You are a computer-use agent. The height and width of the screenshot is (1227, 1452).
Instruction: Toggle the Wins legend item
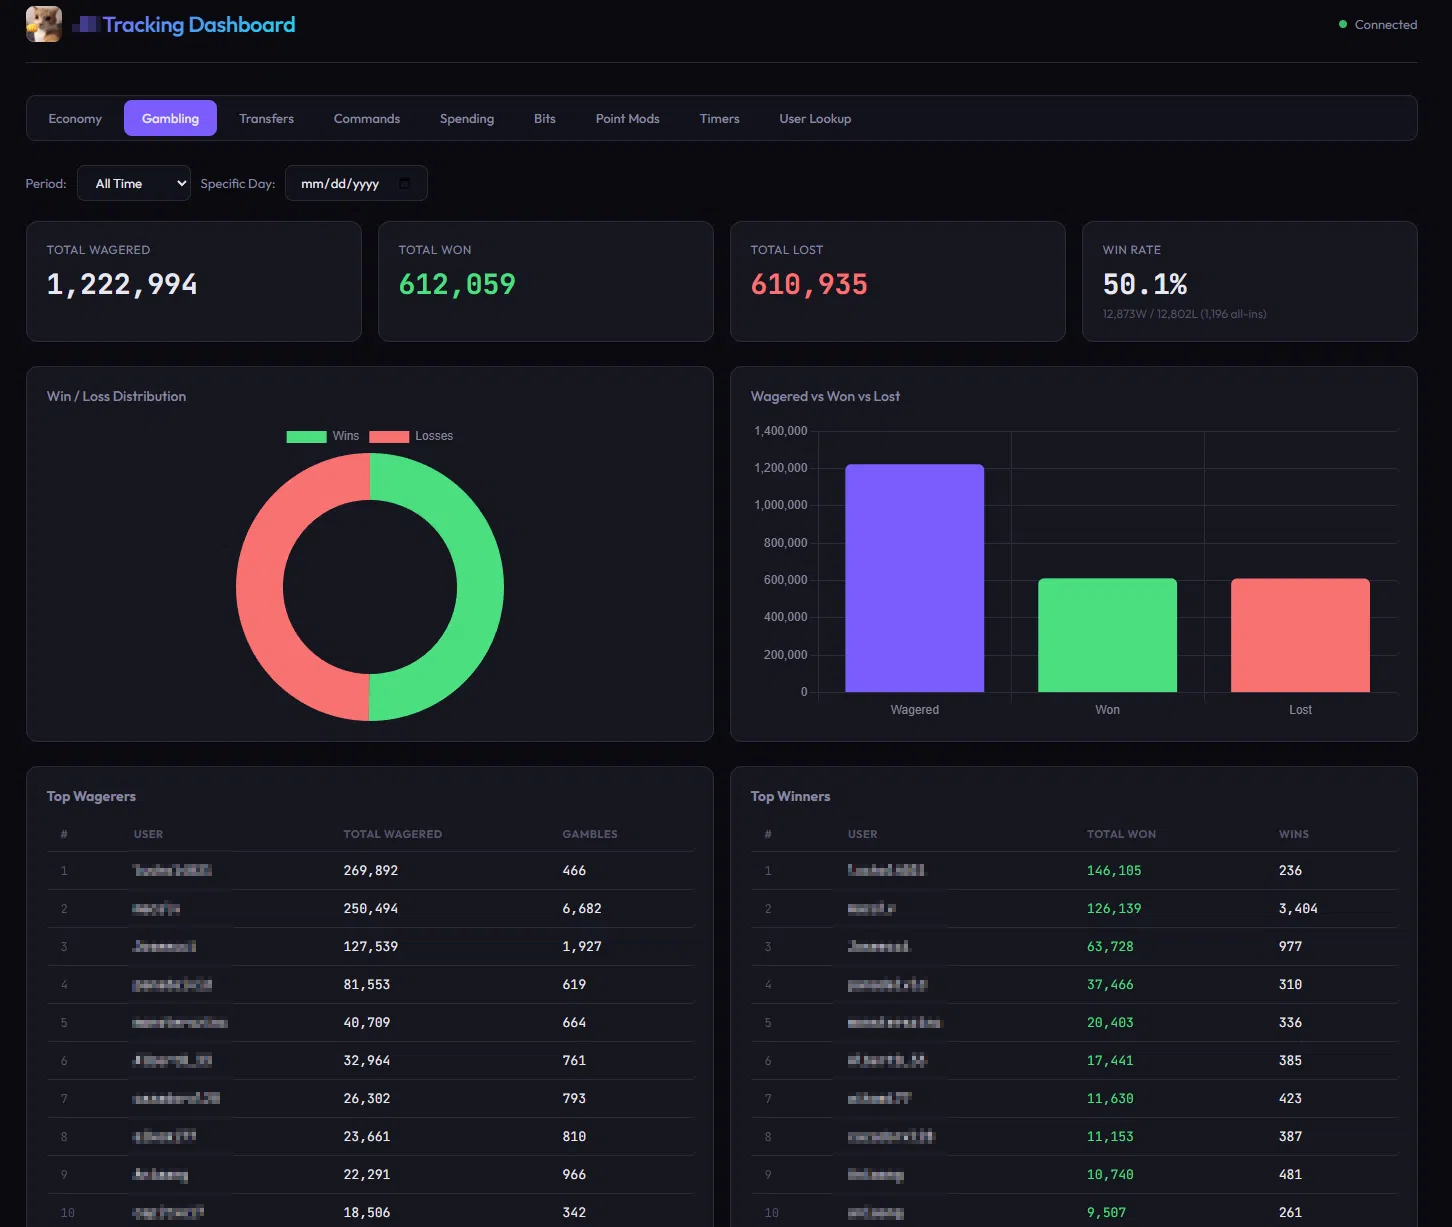pos(322,436)
